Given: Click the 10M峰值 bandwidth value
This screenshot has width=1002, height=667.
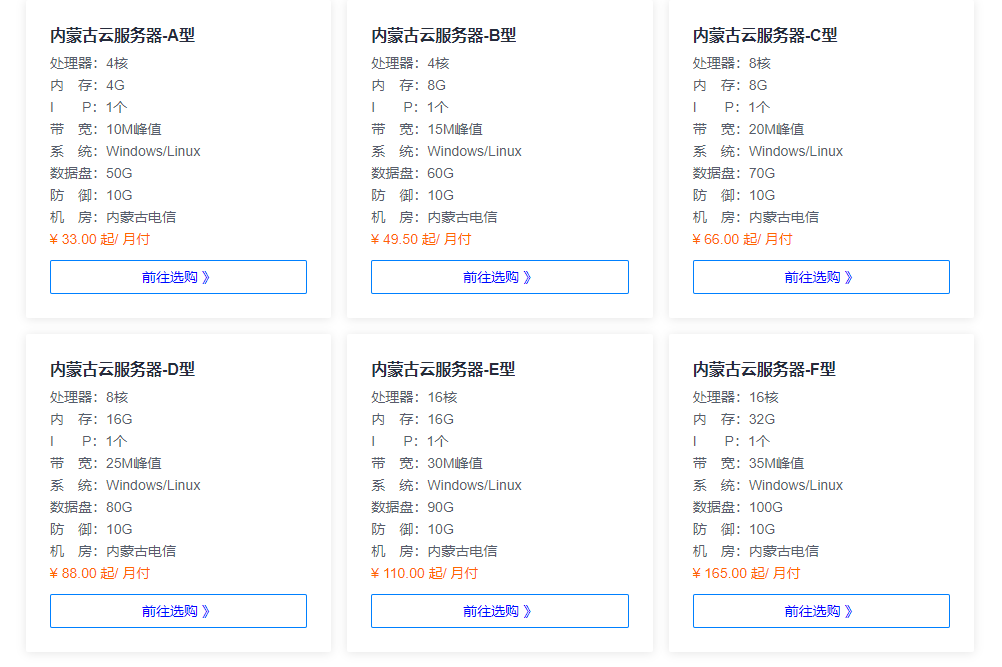Looking at the screenshot, I should [x=134, y=129].
